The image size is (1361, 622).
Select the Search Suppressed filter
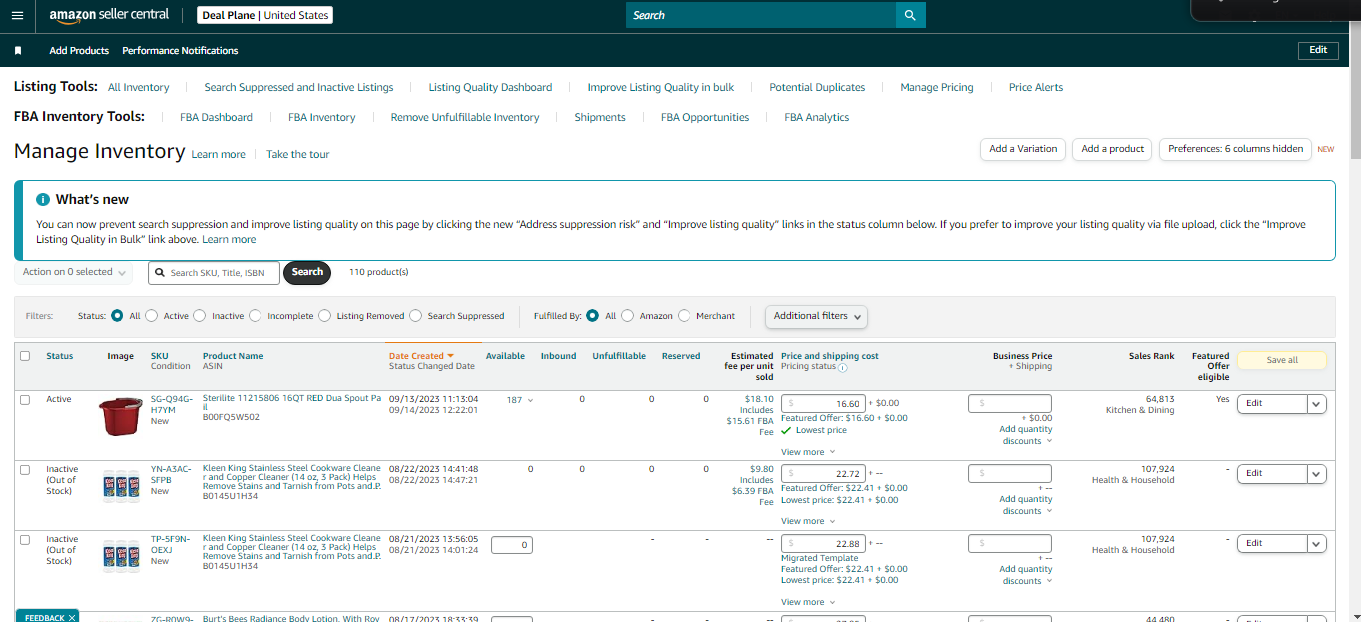pos(416,316)
